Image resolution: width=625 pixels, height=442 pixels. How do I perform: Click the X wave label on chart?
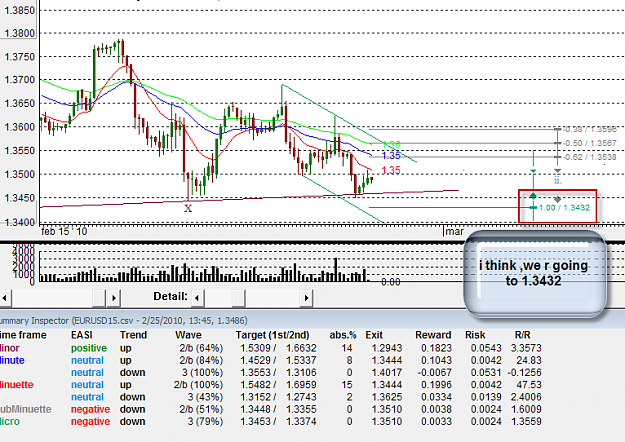tap(188, 208)
